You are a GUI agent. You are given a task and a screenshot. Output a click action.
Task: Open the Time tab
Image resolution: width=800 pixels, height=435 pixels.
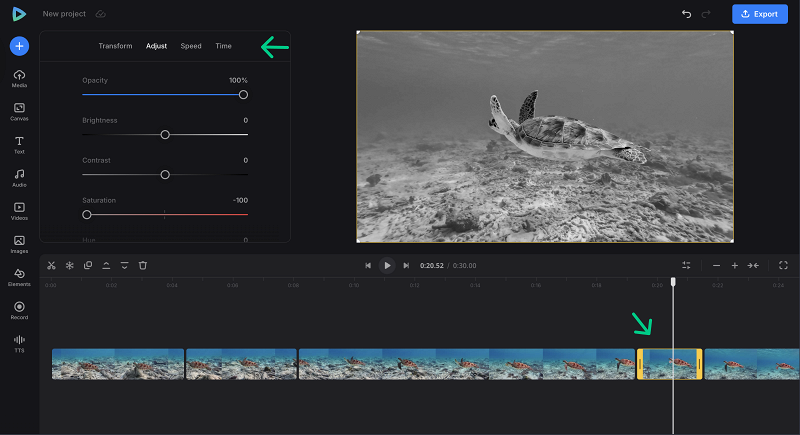[223, 46]
